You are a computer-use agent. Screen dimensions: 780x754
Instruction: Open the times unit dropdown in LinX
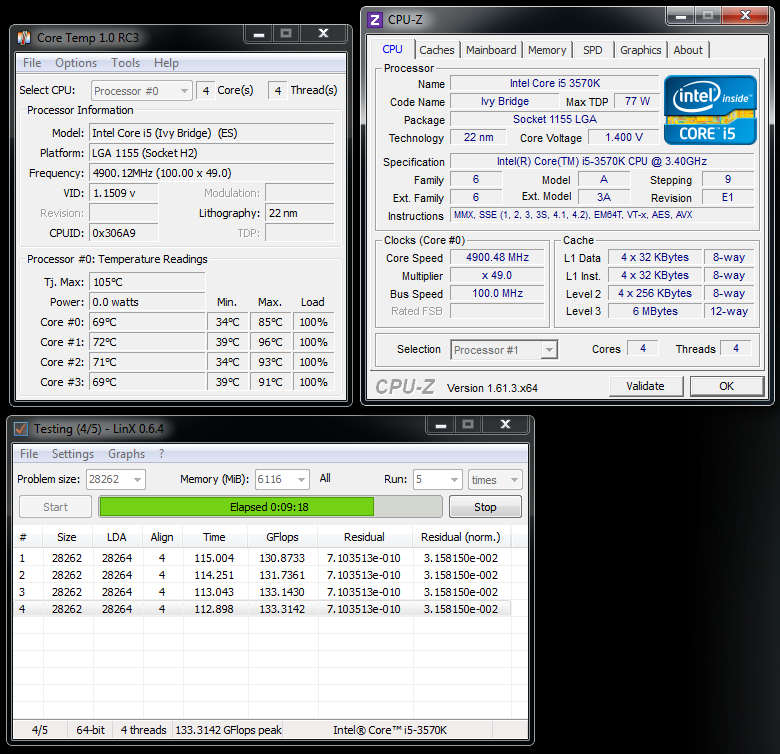tap(495, 479)
